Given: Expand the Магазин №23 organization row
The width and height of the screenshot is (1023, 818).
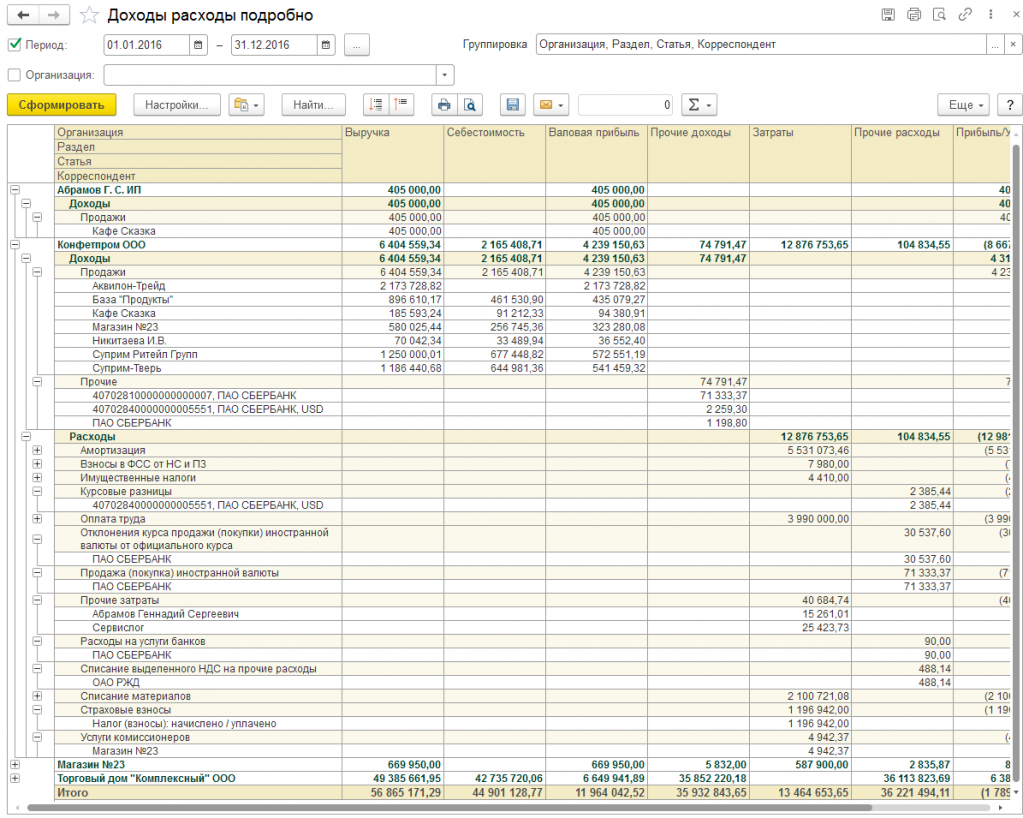Looking at the screenshot, I should click(x=14, y=765).
